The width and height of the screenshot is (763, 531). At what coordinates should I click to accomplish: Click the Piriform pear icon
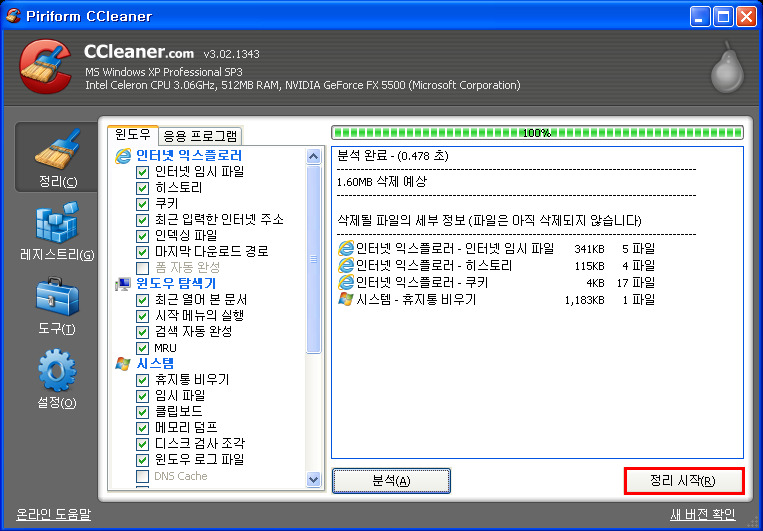tap(727, 69)
